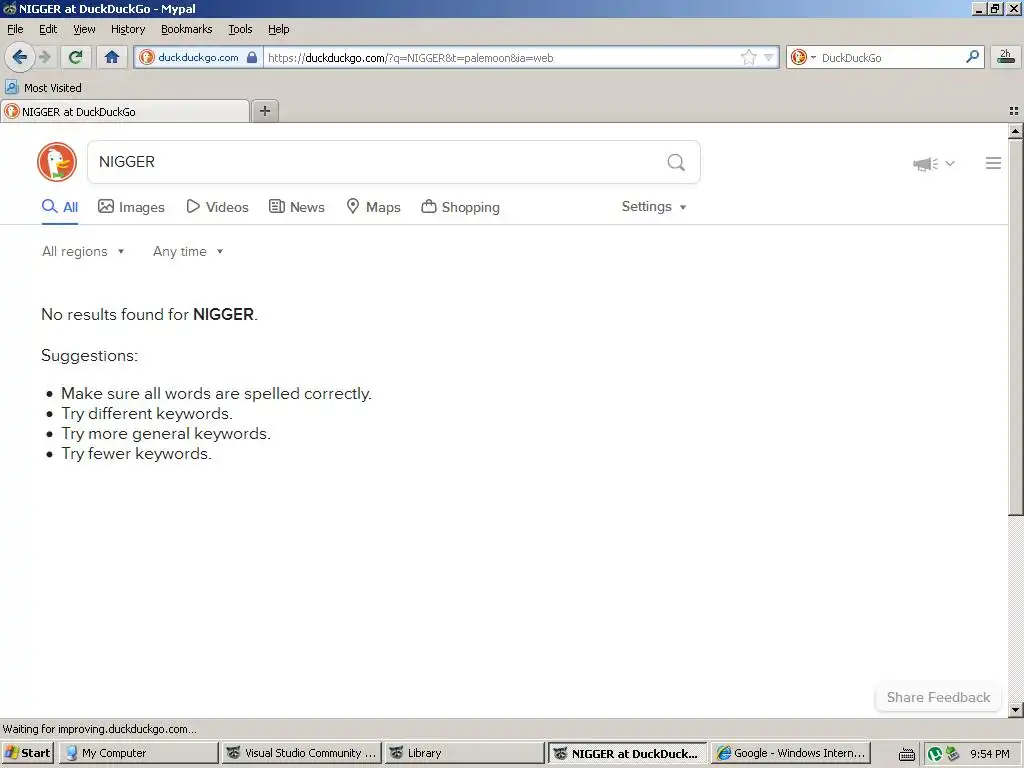The height and width of the screenshot is (768, 1024).
Task: Click the 'Suggestions:' heading text
Action: [x=89, y=355]
